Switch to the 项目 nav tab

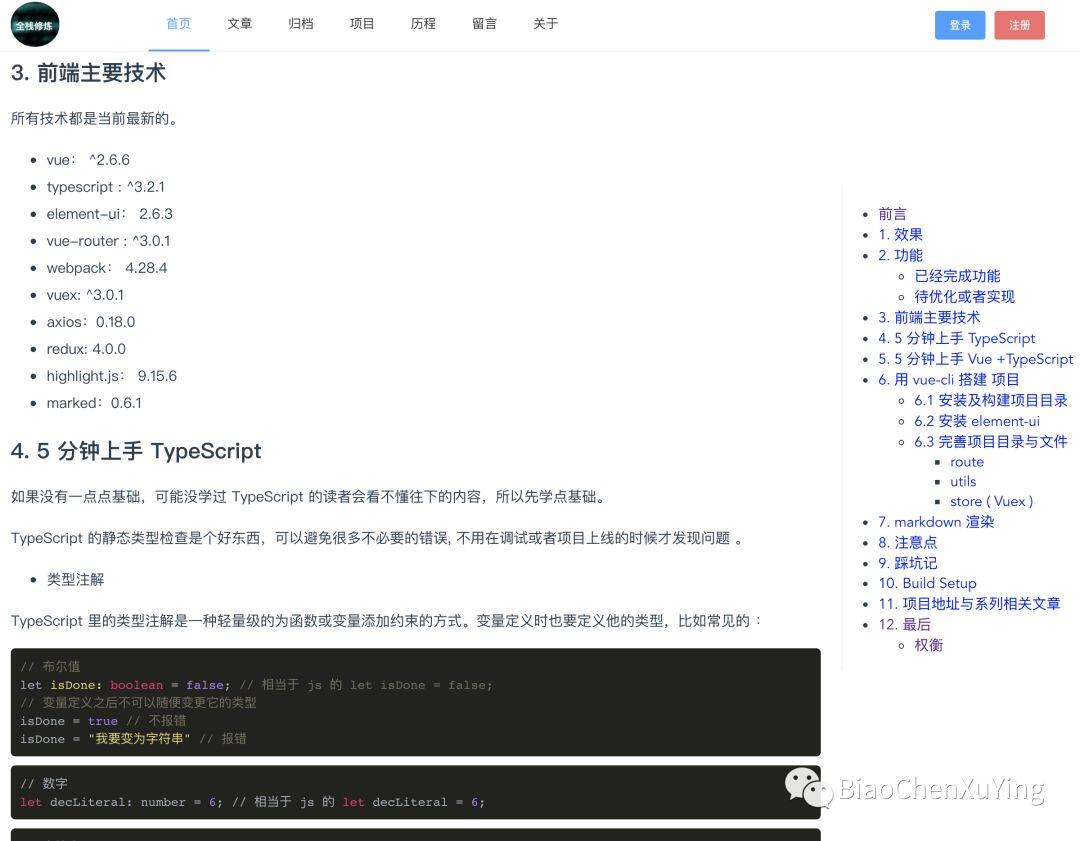click(x=362, y=24)
